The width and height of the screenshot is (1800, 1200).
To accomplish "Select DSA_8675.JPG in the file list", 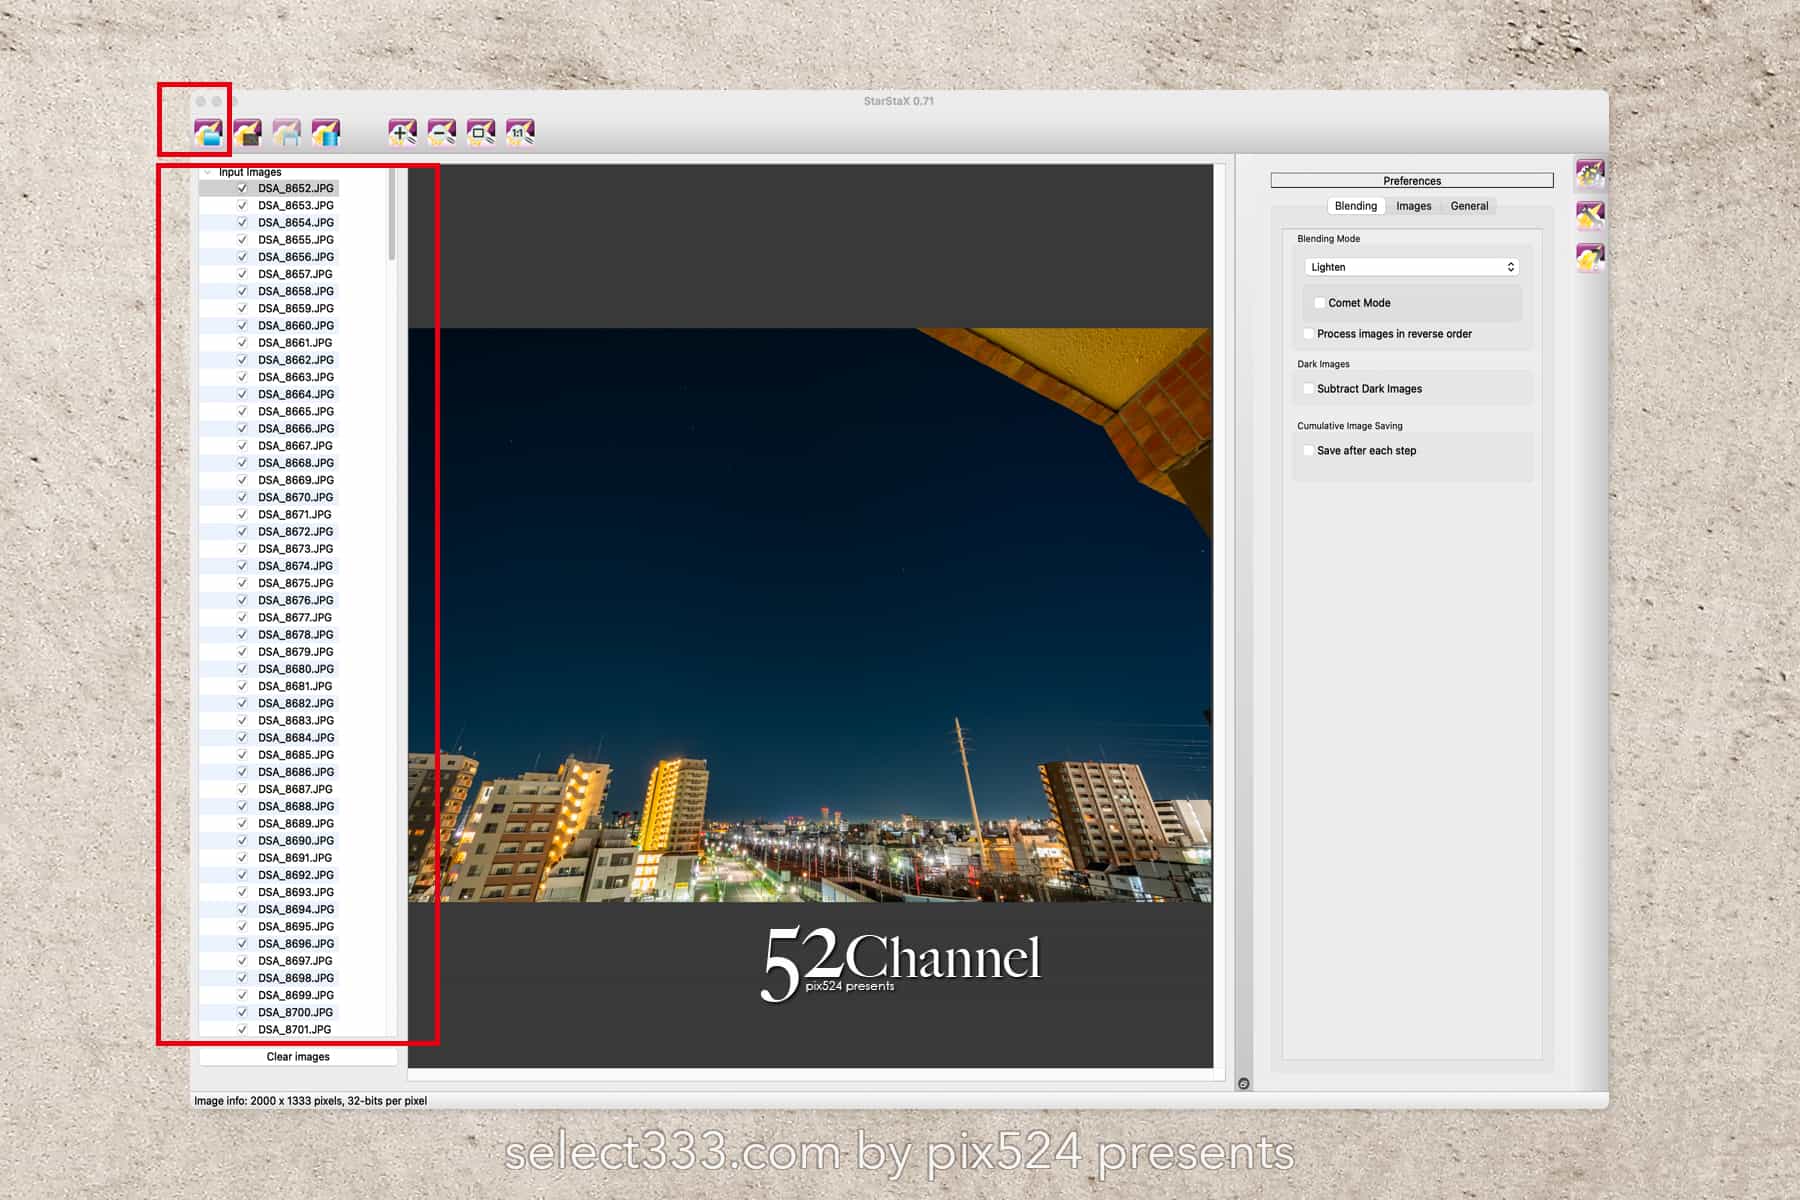I will click(x=295, y=583).
